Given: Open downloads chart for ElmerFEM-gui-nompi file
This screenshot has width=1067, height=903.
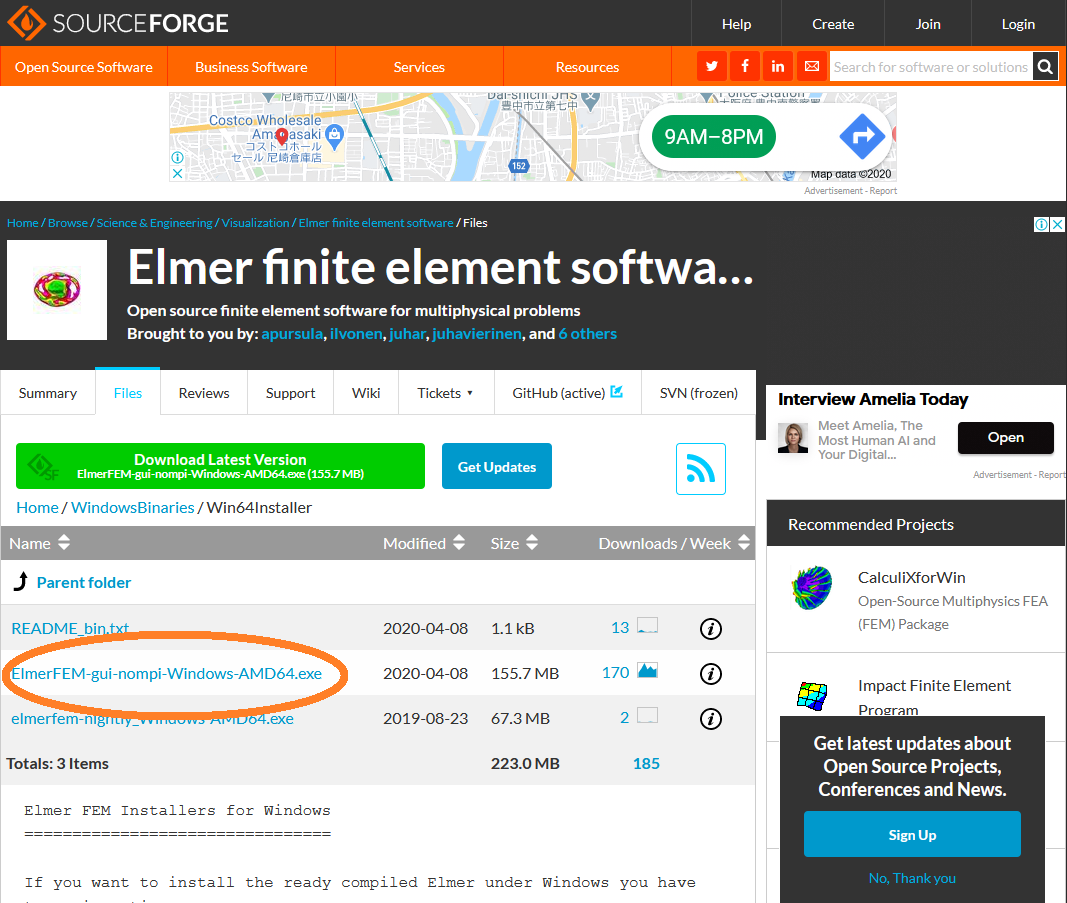Looking at the screenshot, I should pyautogui.click(x=647, y=670).
